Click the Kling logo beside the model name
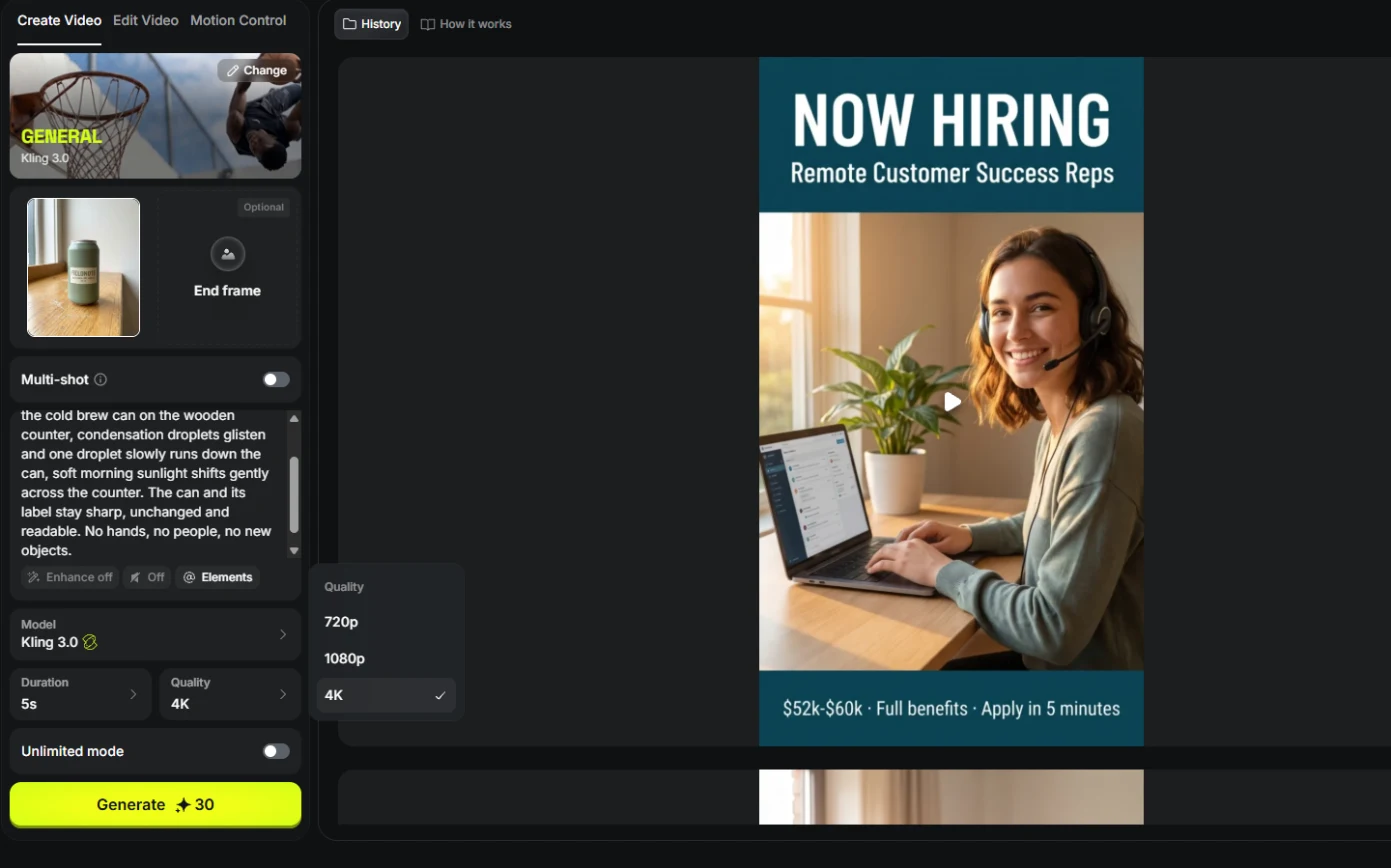The image size is (1391, 868). tap(90, 642)
